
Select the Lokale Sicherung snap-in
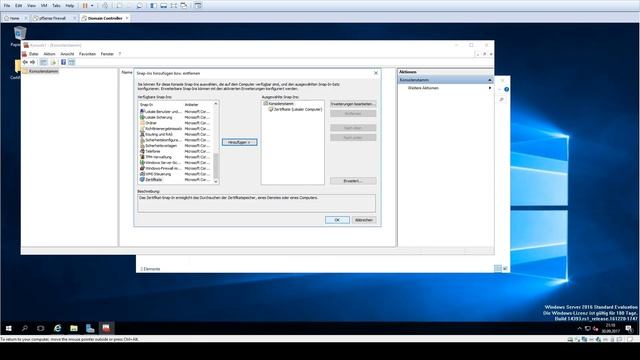[176, 117]
